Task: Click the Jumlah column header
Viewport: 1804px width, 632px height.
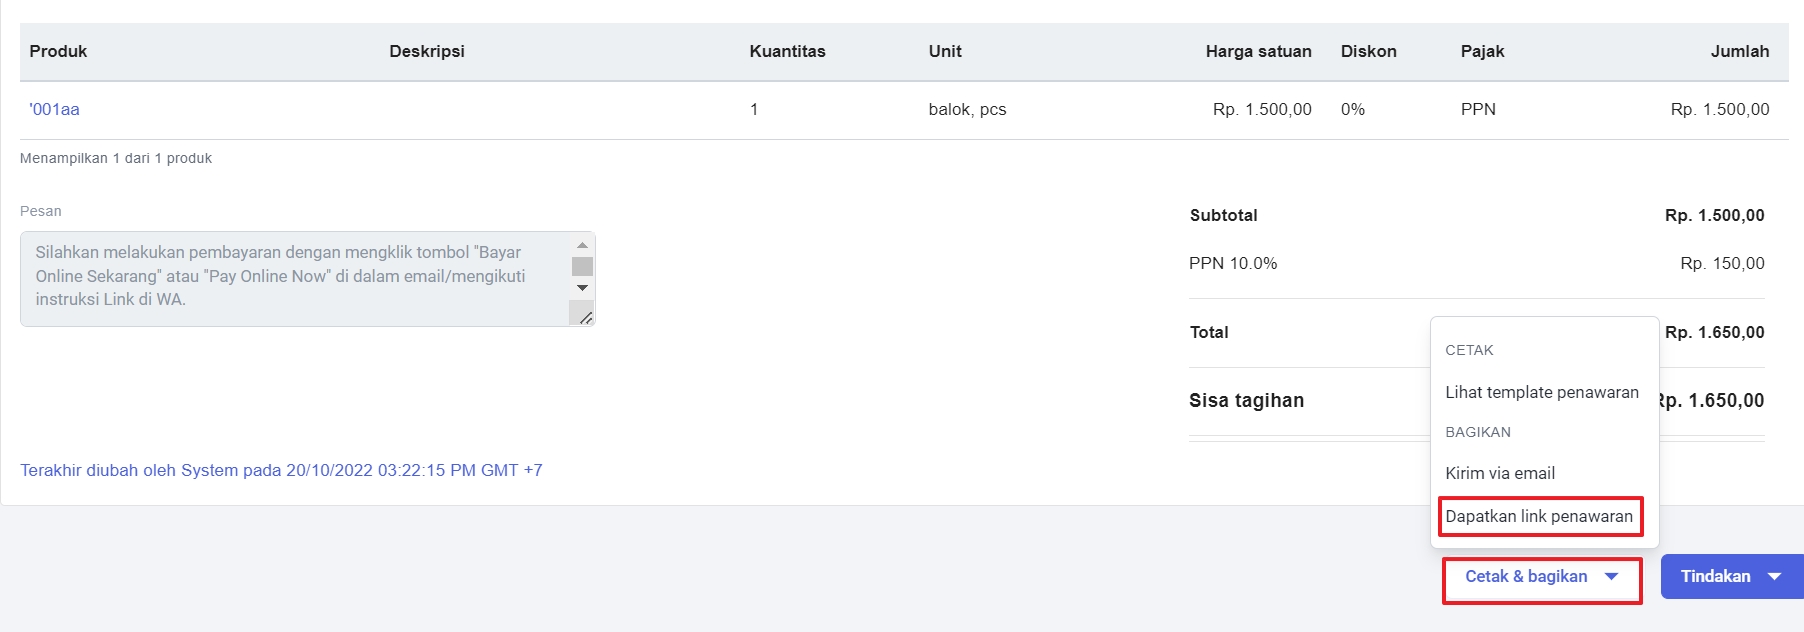Action: (1739, 51)
